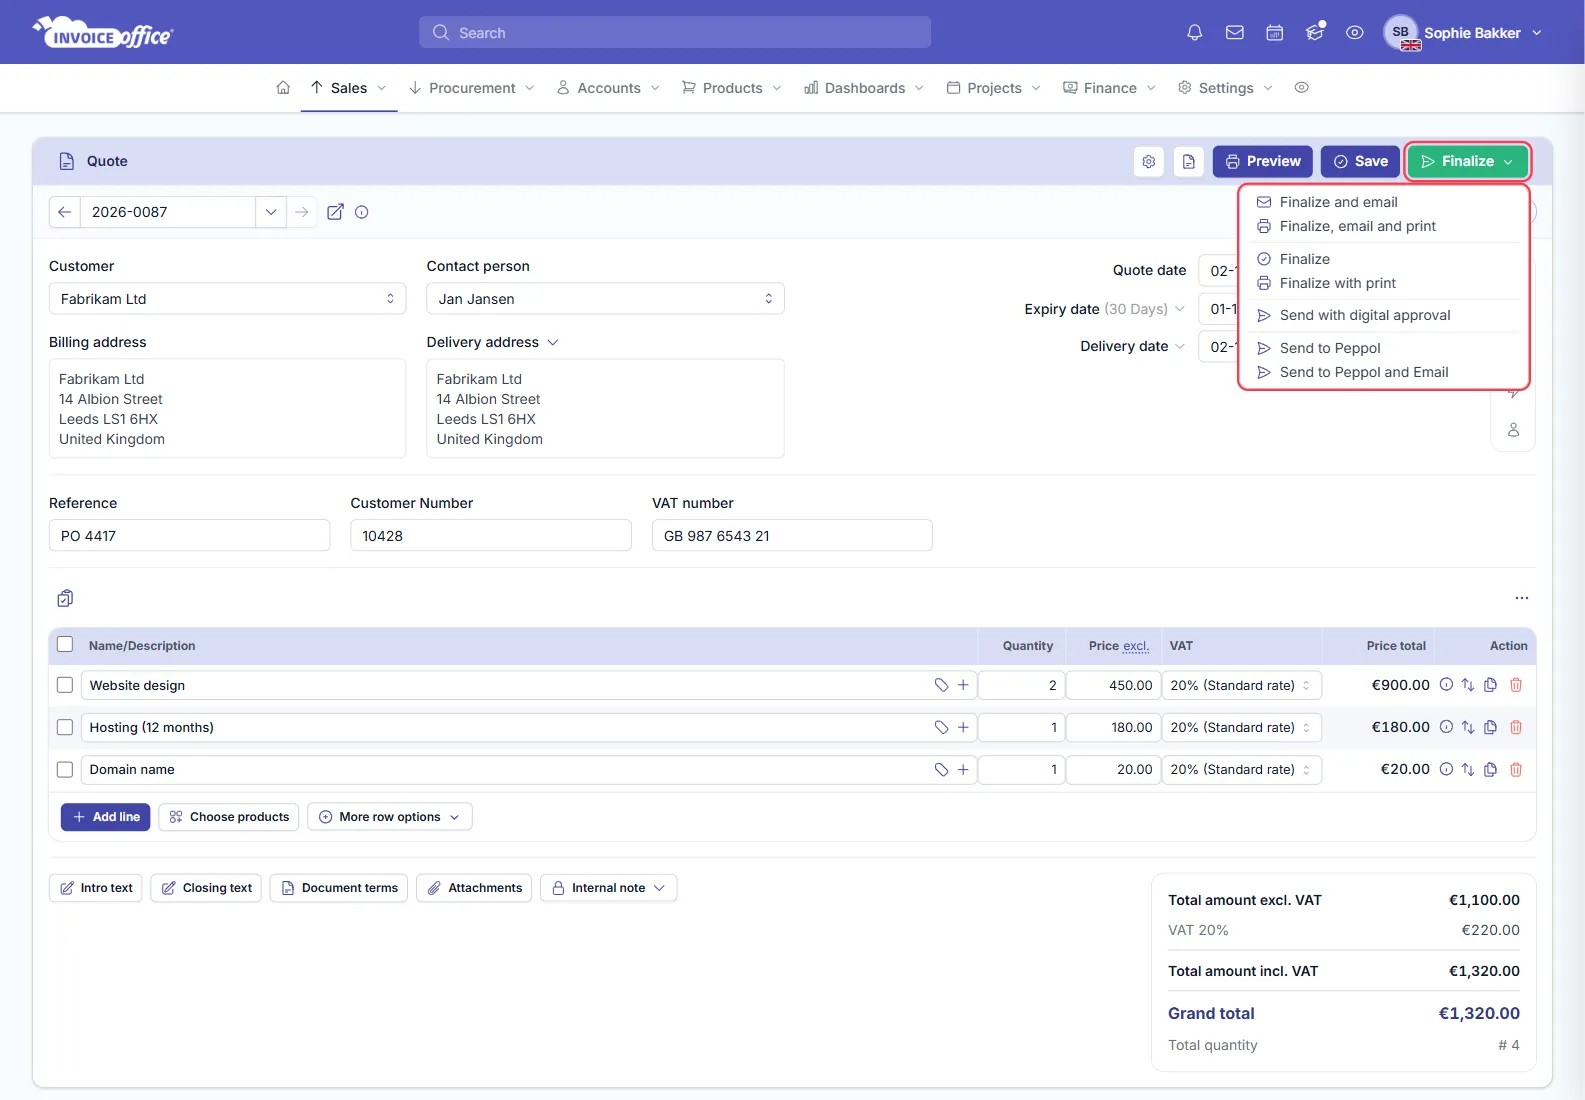
Task: Click quantity field of Website design
Action: click(1021, 685)
